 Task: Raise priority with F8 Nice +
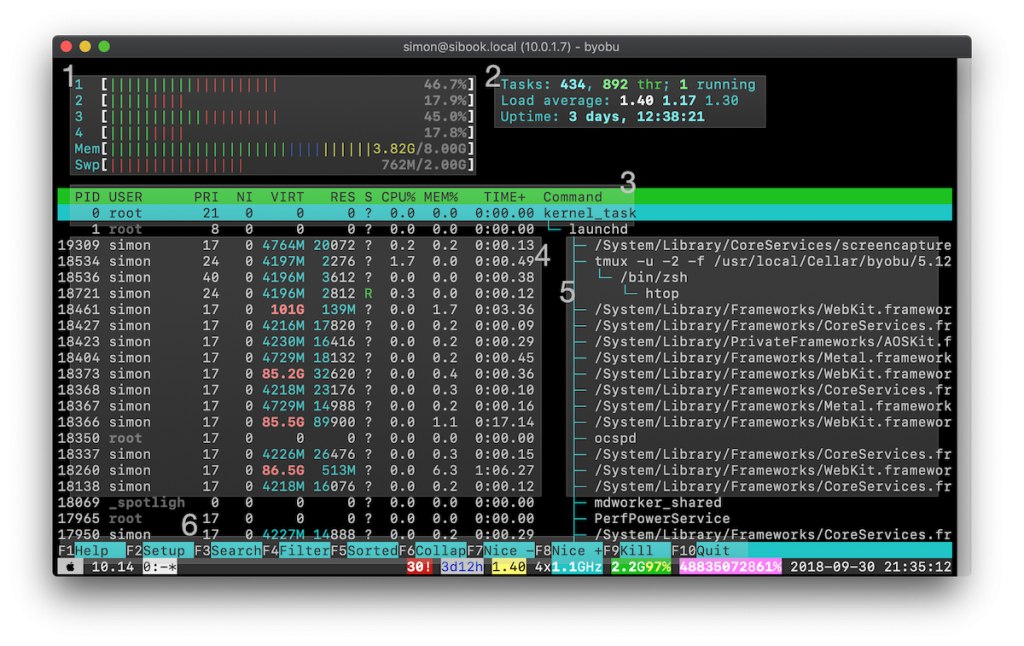click(569, 551)
